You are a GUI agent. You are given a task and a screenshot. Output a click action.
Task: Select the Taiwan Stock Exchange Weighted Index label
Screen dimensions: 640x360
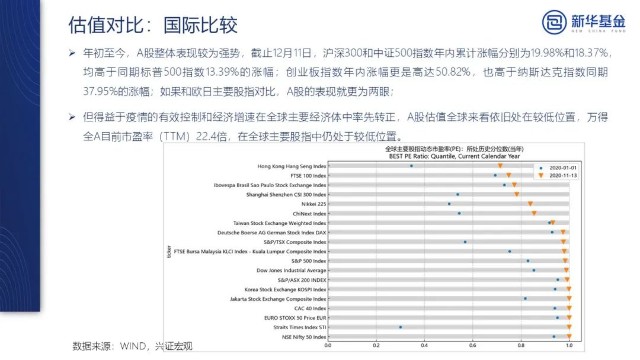[280, 223]
